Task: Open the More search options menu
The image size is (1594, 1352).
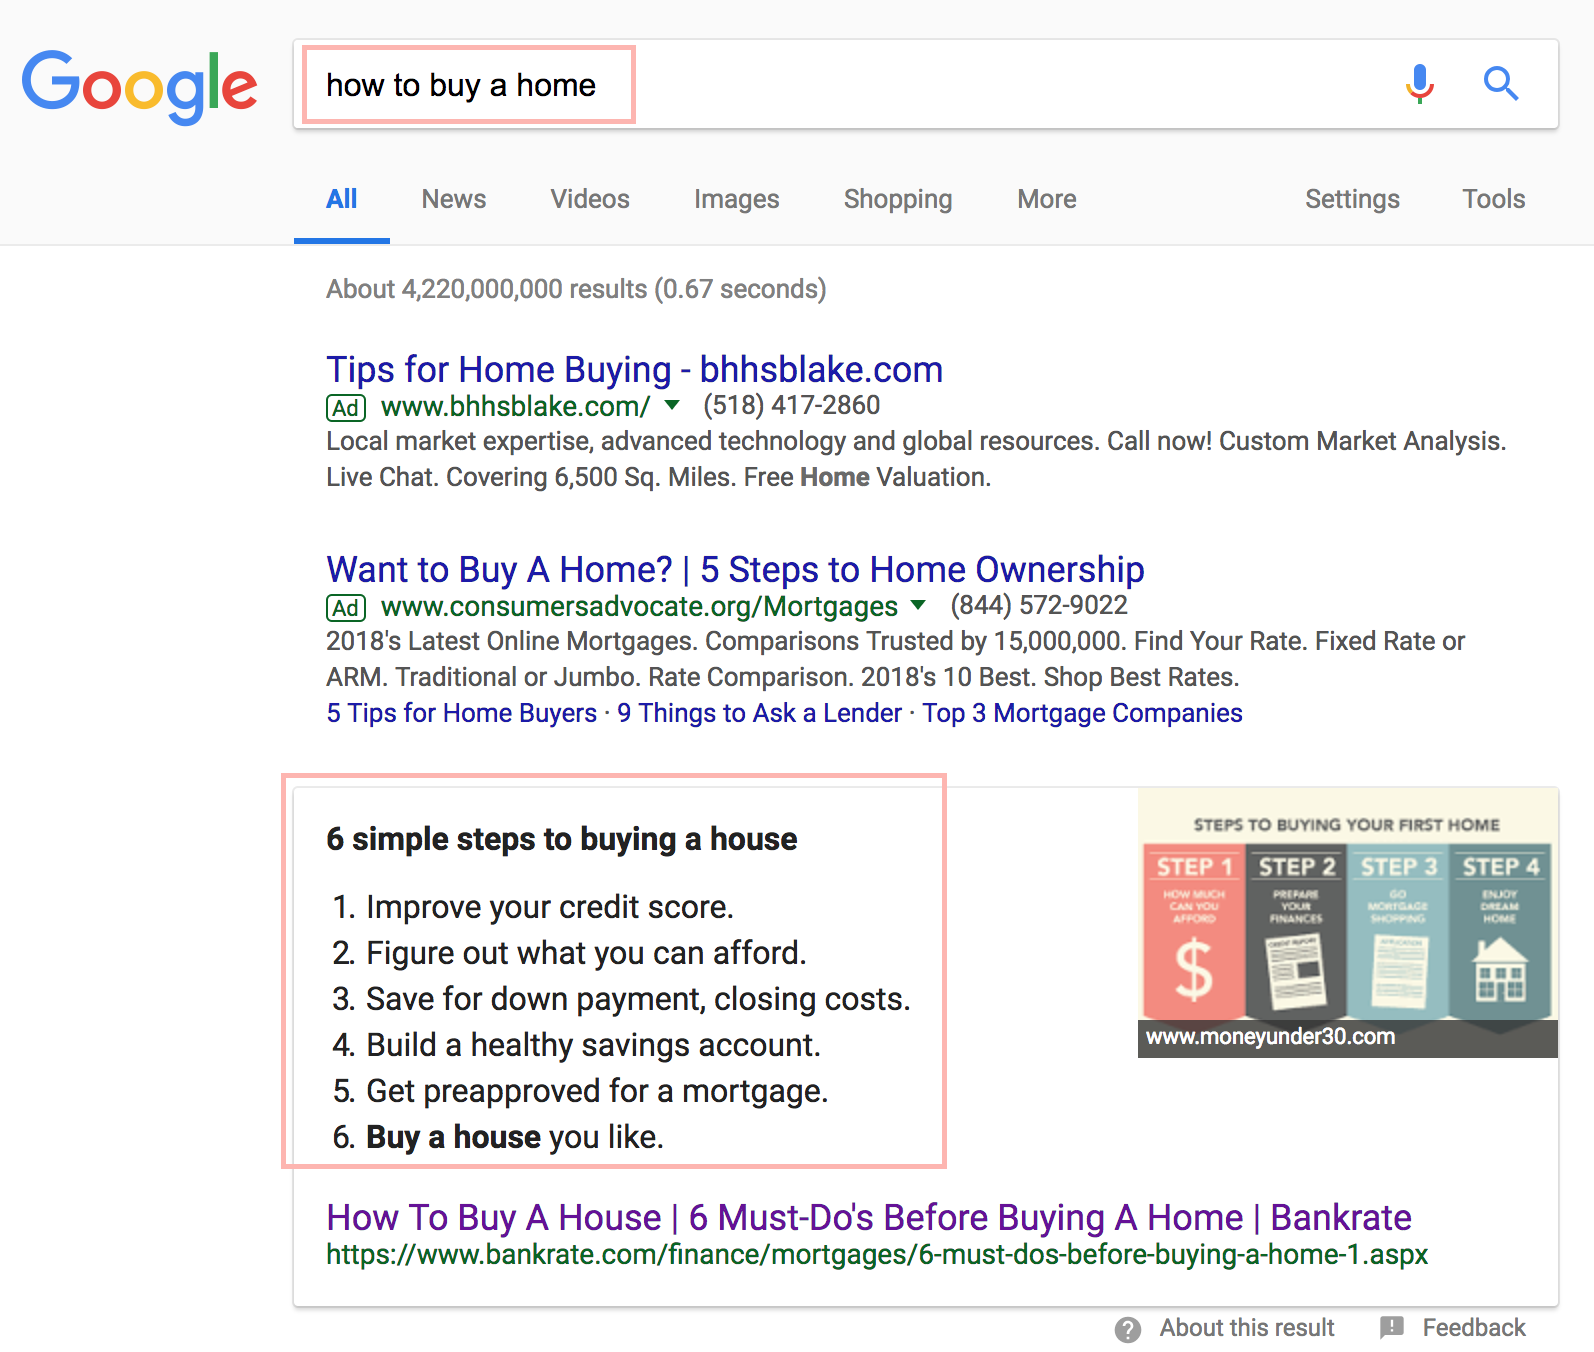Action: [1047, 199]
